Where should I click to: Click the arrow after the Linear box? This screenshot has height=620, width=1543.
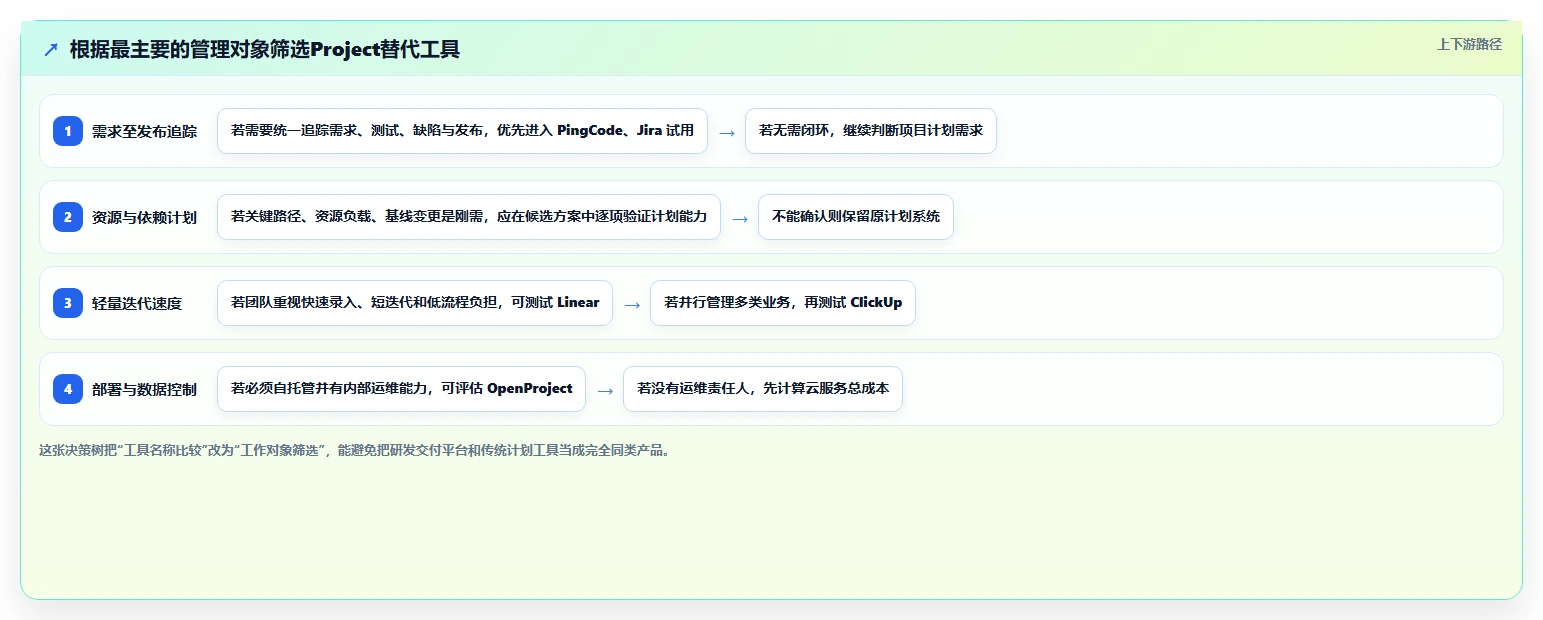pos(632,304)
